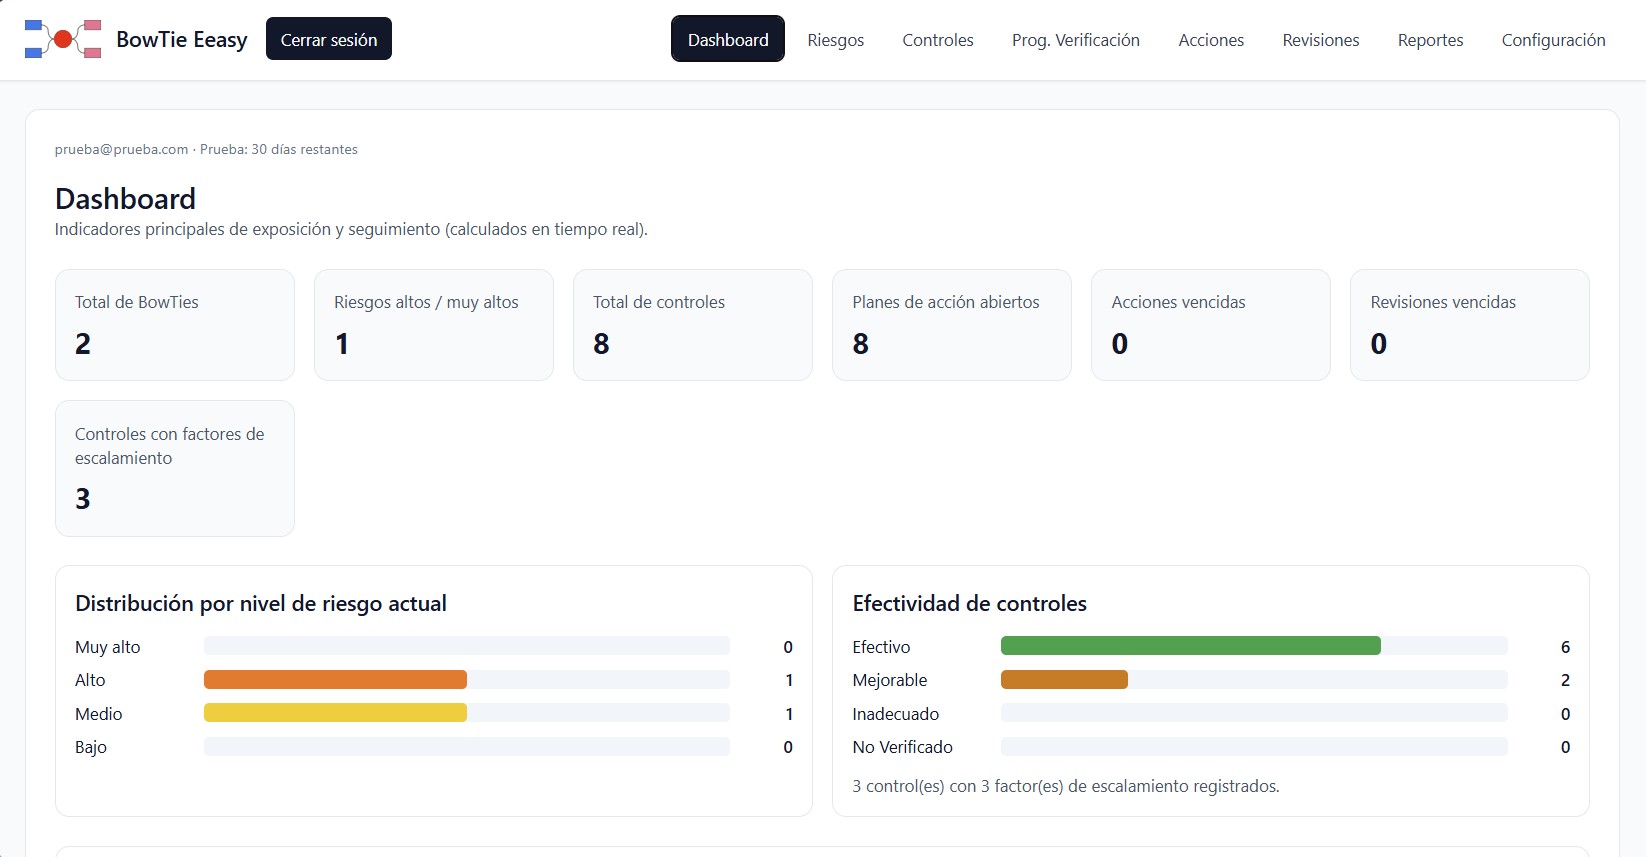Screen dimensions: 1646x857
Task: Click the yellow Medio risk bar
Action: [x=335, y=713]
